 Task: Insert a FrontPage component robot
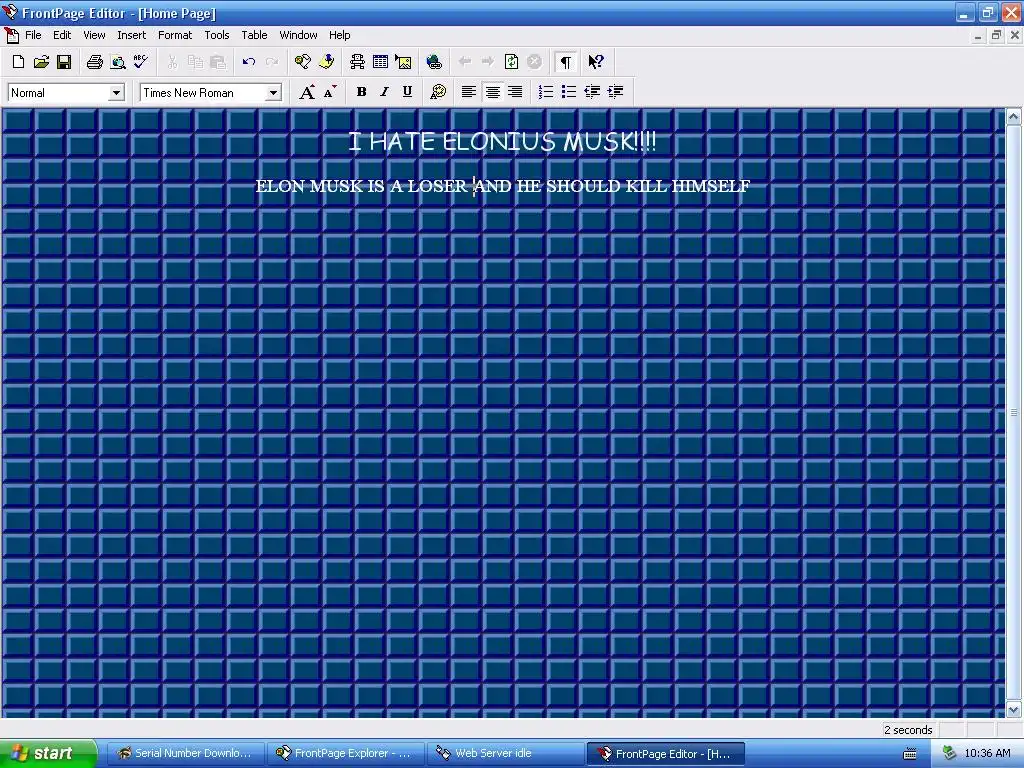[x=357, y=62]
